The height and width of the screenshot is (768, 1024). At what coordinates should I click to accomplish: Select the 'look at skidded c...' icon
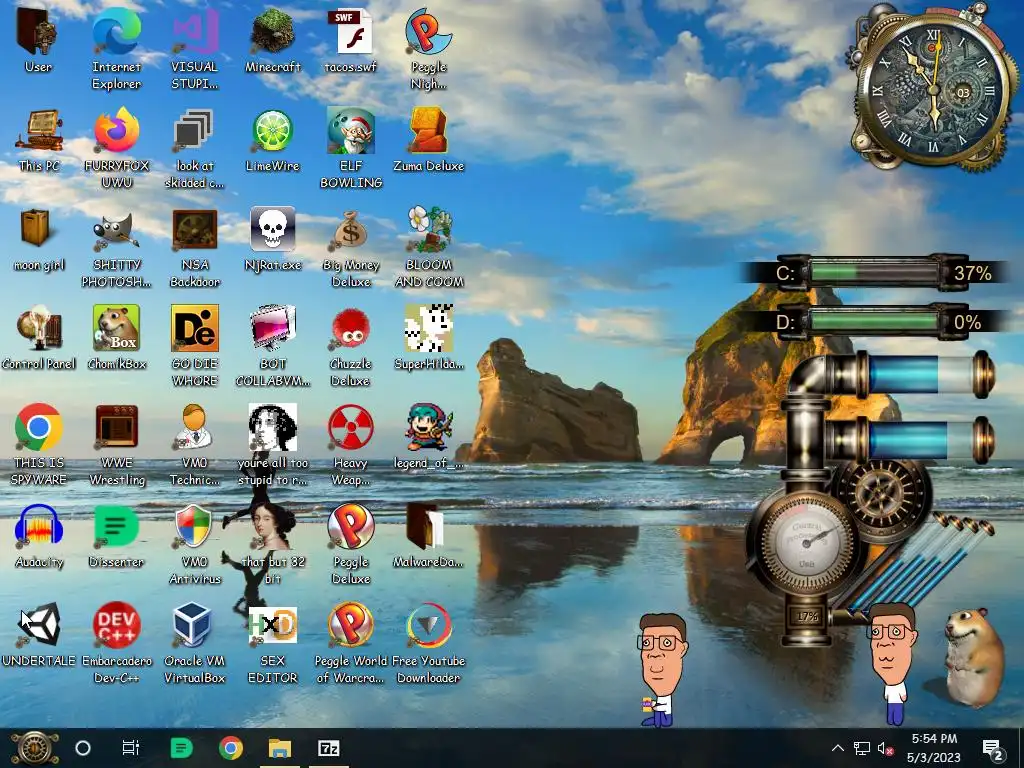click(194, 131)
